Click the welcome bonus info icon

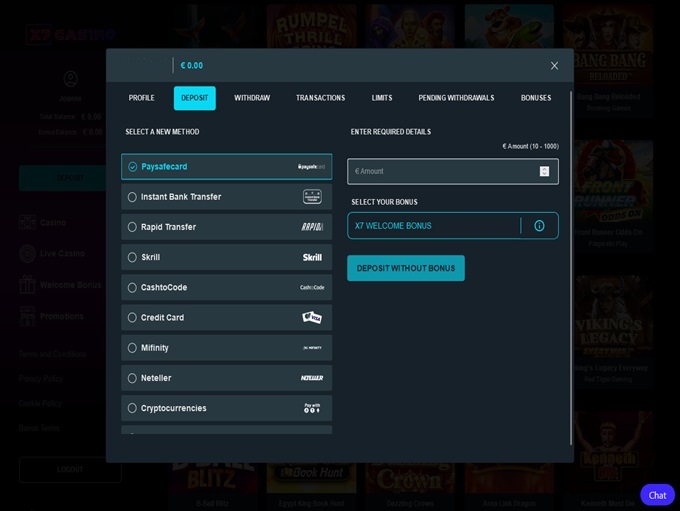[x=539, y=226]
